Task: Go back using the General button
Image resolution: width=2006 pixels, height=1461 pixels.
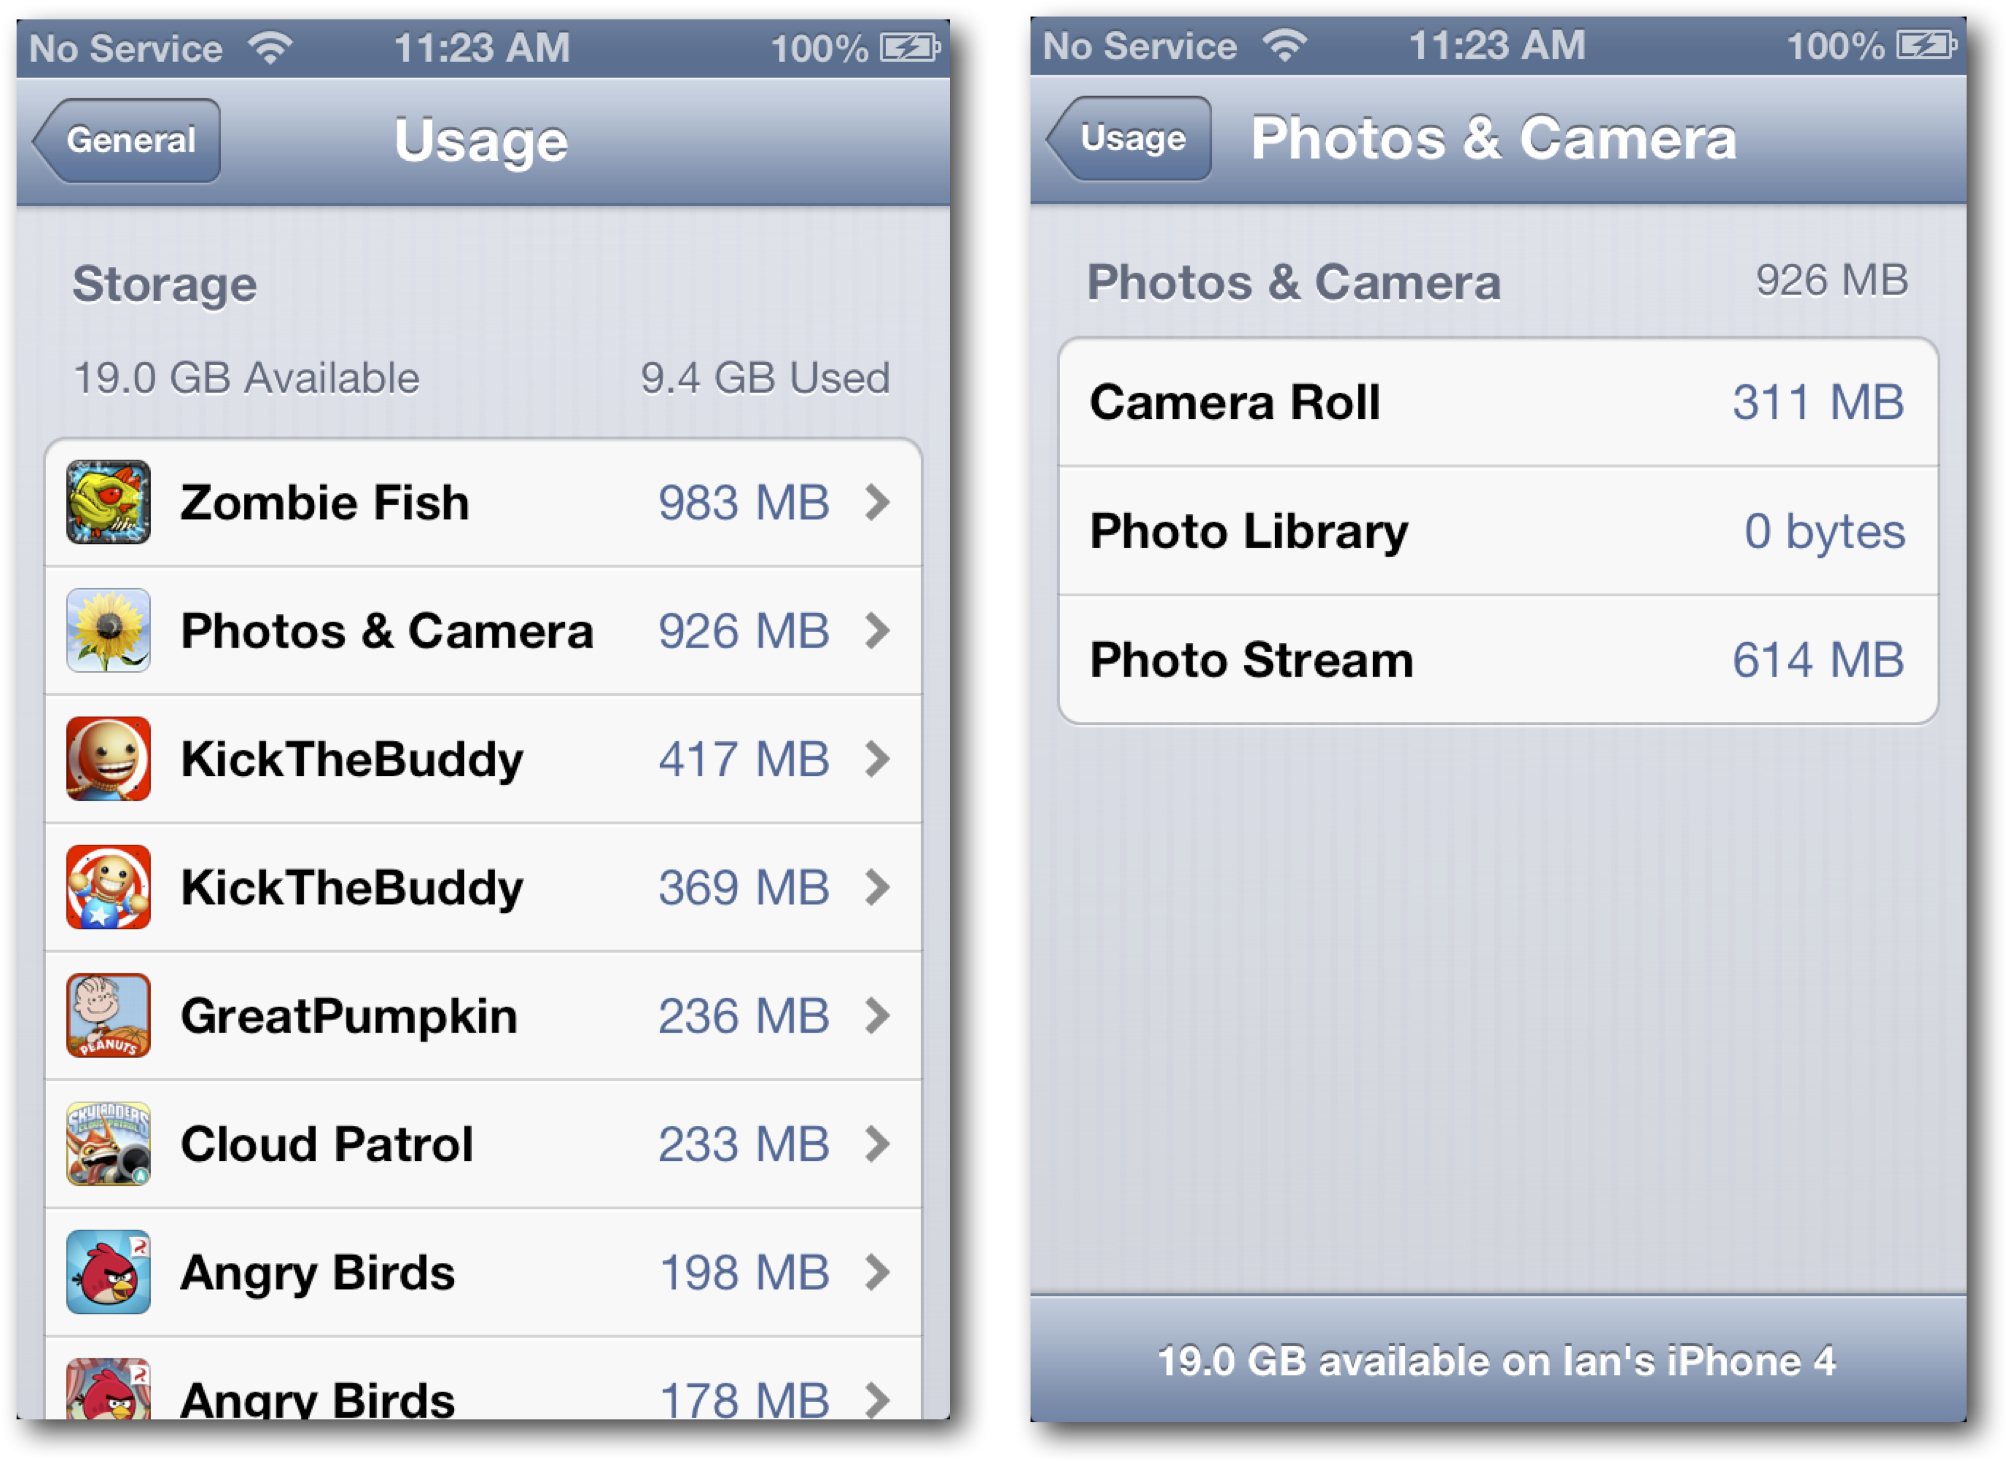Action: click(127, 140)
